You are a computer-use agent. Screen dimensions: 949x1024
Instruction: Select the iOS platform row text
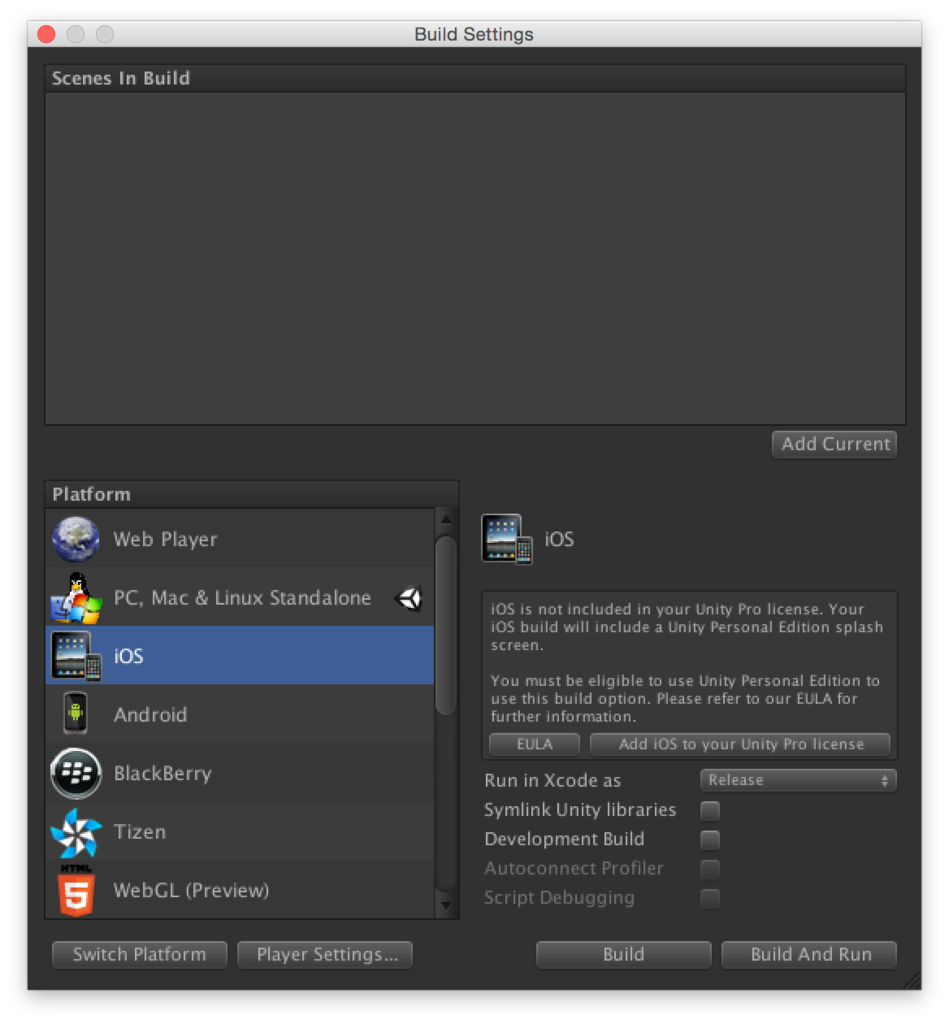pos(129,656)
